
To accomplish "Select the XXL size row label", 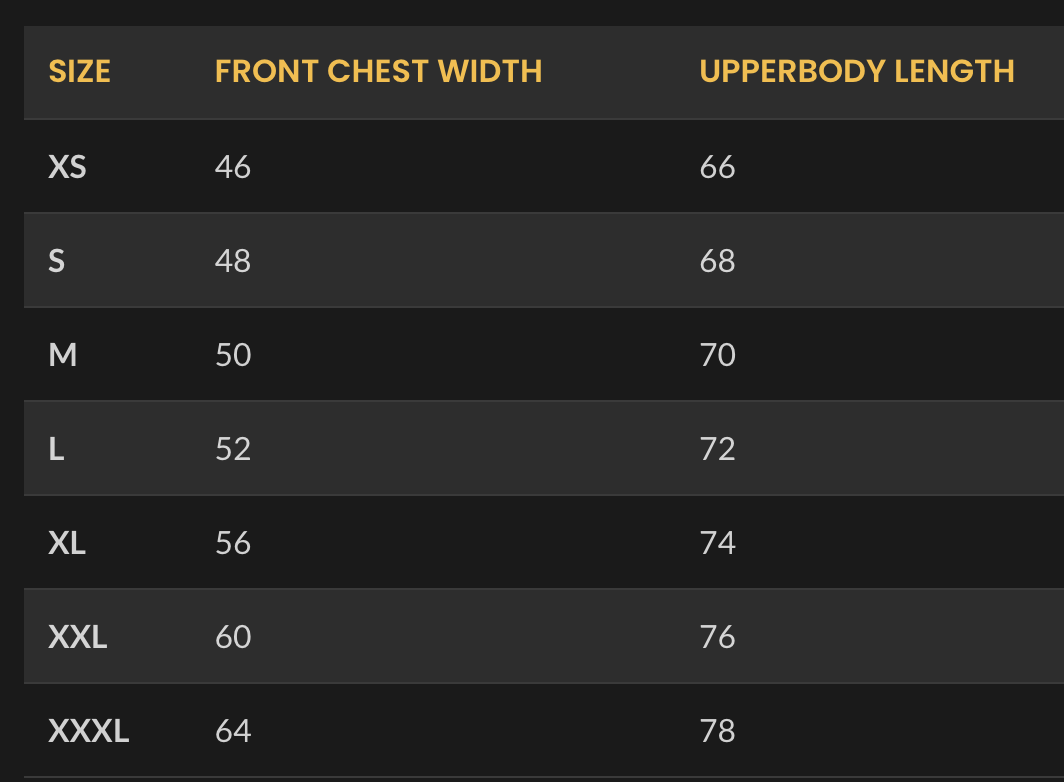I will pos(77,637).
